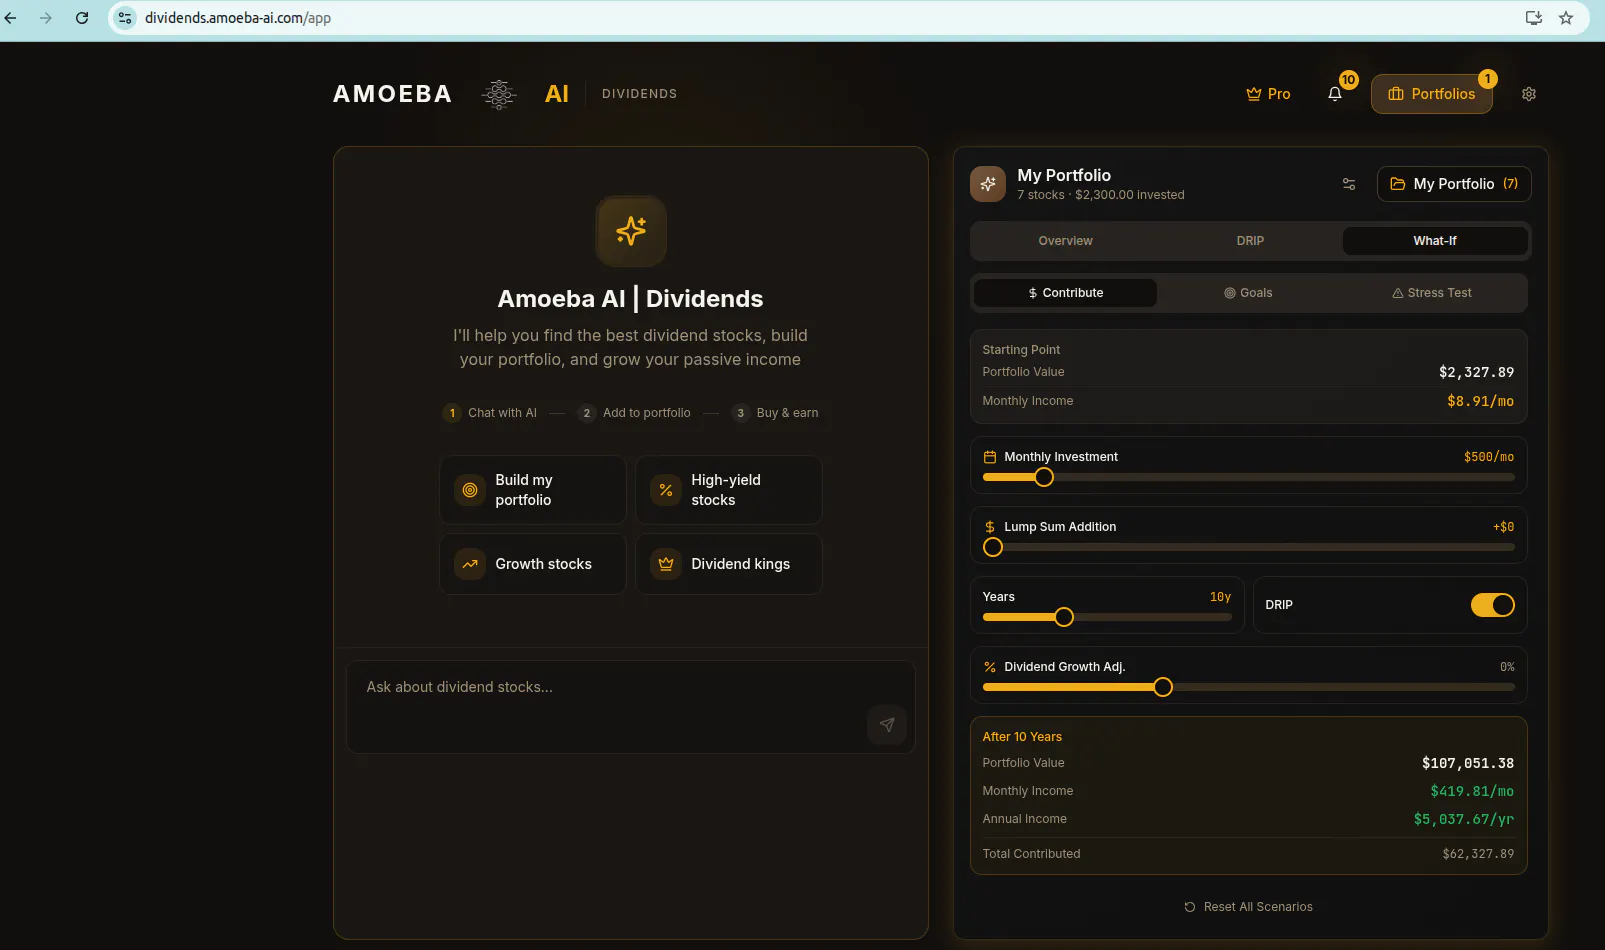
Task: Toggle the DRIP switch off
Action: pyautogui.click(x=1493, y=605)
